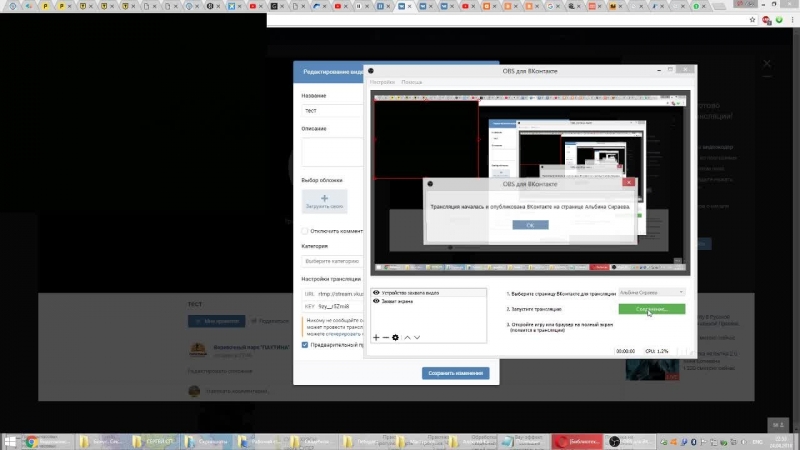800x450 pixels.
Task: Move the source up with the up arrow
Action: pos(407,337)
